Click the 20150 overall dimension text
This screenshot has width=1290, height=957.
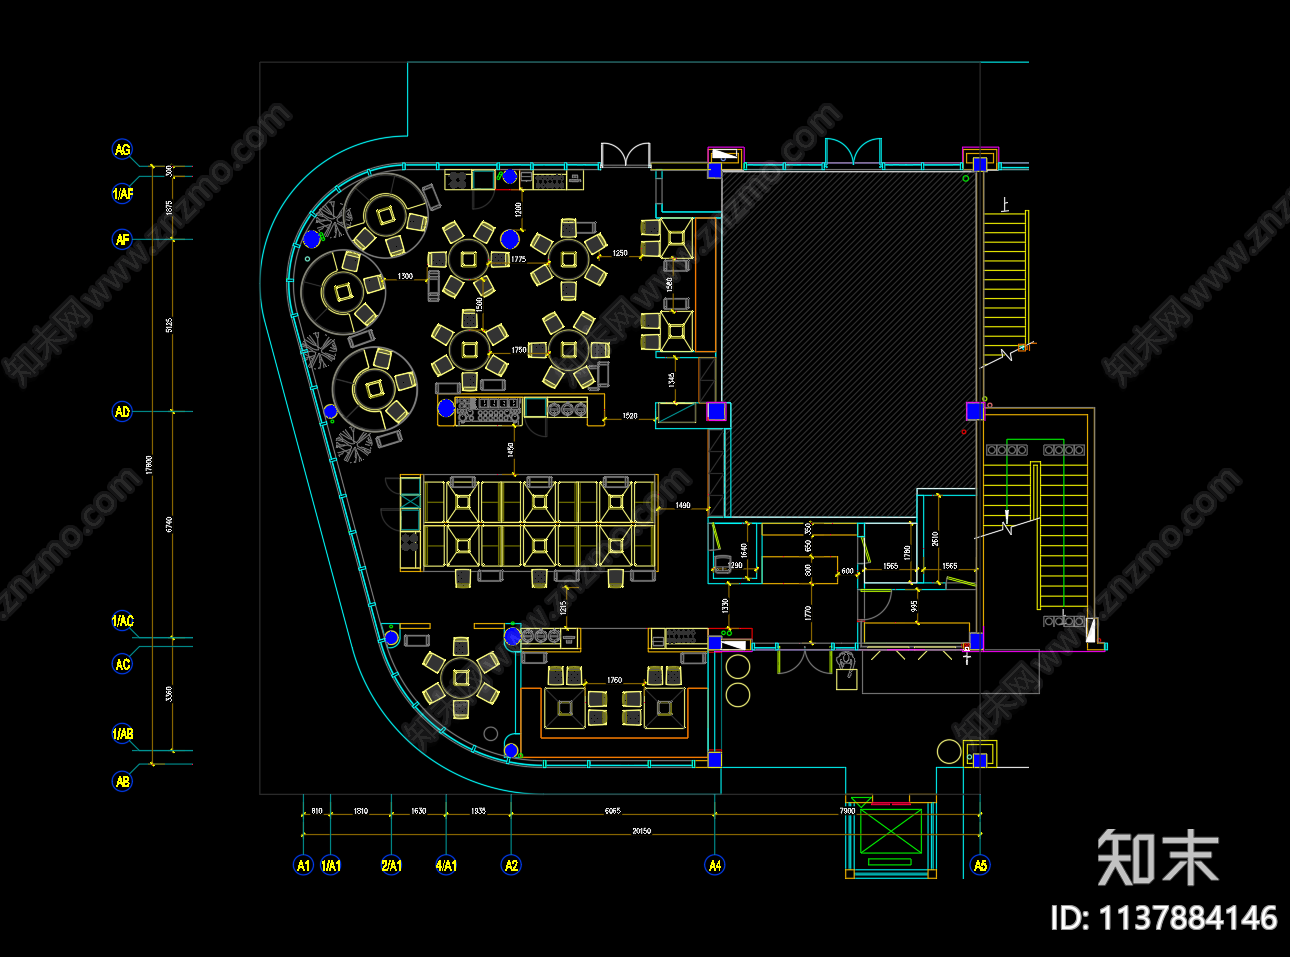(x=641, y=831)
